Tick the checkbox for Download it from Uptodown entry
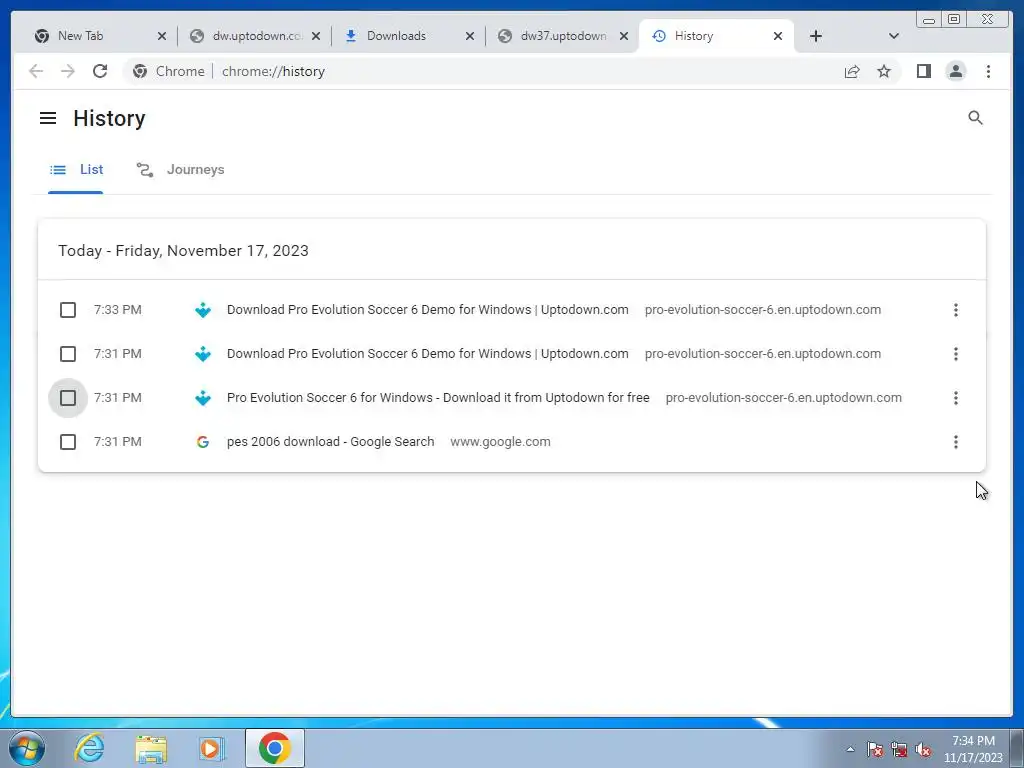This screenshot has height=768, width=1024. pyautogui.click(x=68, y=398)
